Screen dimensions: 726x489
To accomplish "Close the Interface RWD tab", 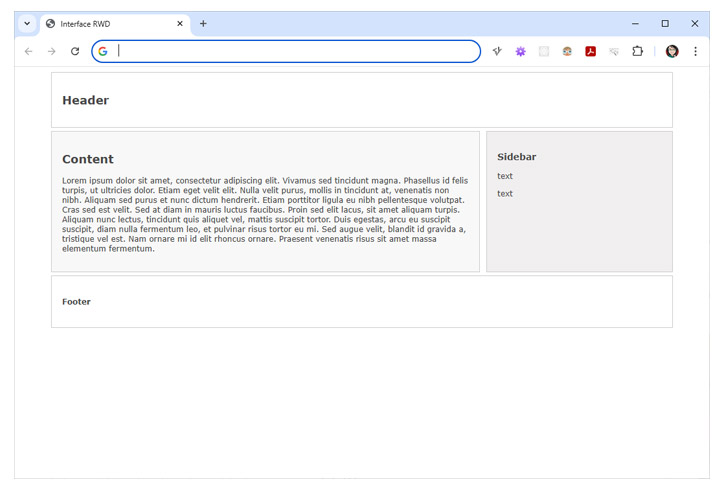I will pyautogui.click(x=180, y=23).
